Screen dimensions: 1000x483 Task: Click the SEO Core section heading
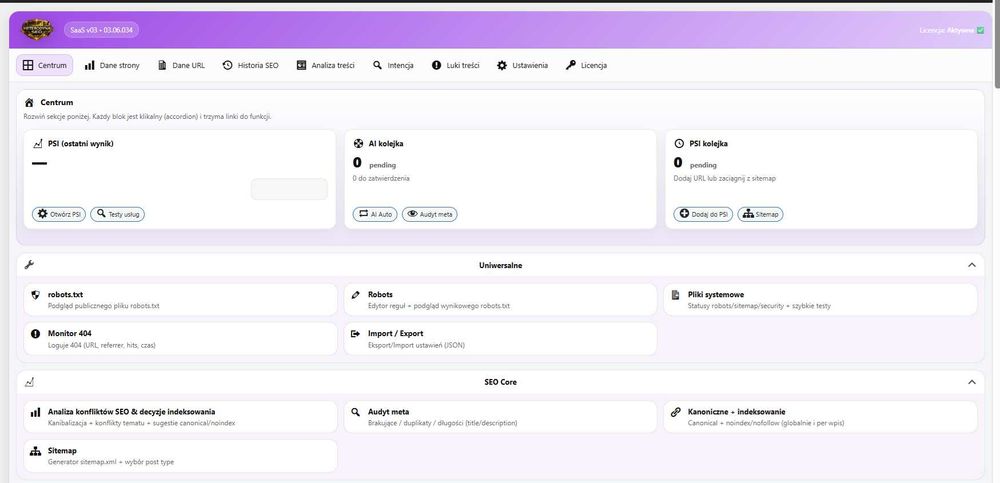[x=500, y=382]
